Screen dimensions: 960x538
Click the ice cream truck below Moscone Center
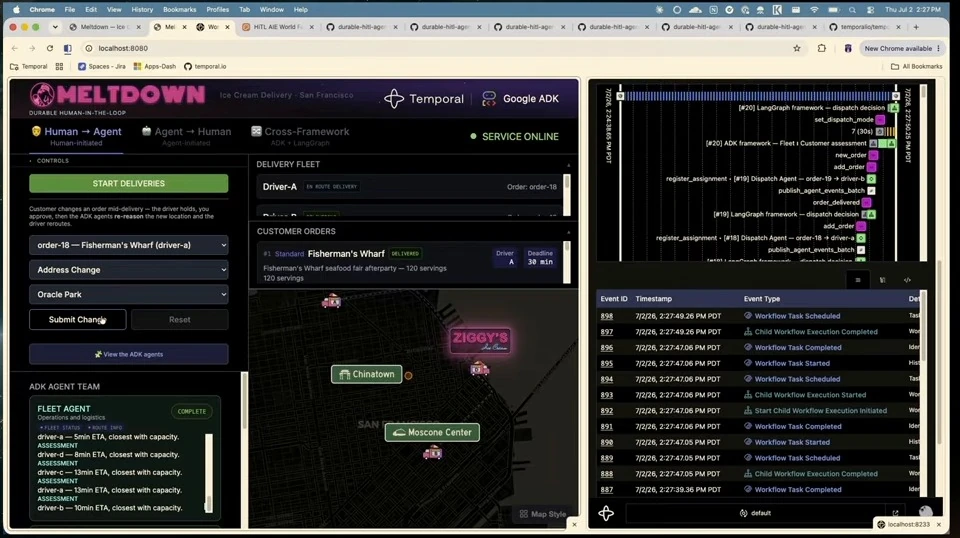click(432, 453)
